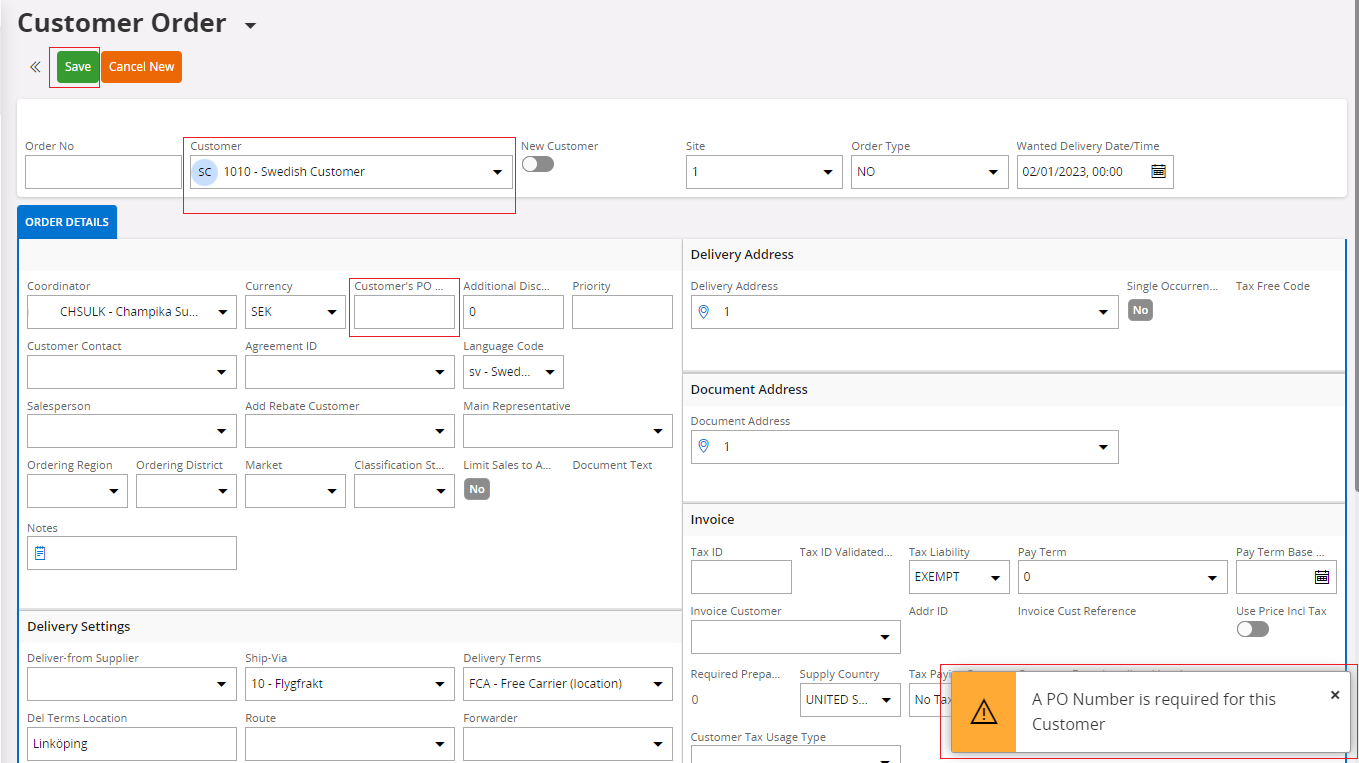Click the Notes clipboard icon
This screenshot has width=1359, height=763.
point(40,553)
